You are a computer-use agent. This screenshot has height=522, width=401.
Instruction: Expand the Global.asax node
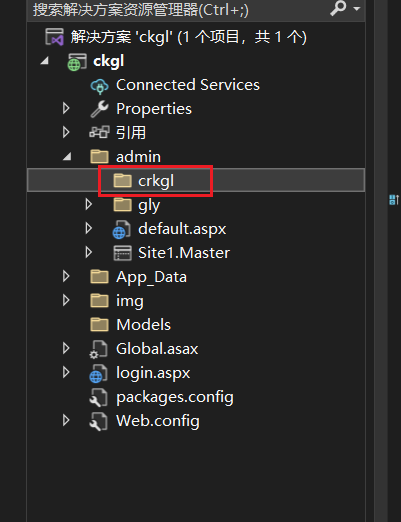point(66,348)
